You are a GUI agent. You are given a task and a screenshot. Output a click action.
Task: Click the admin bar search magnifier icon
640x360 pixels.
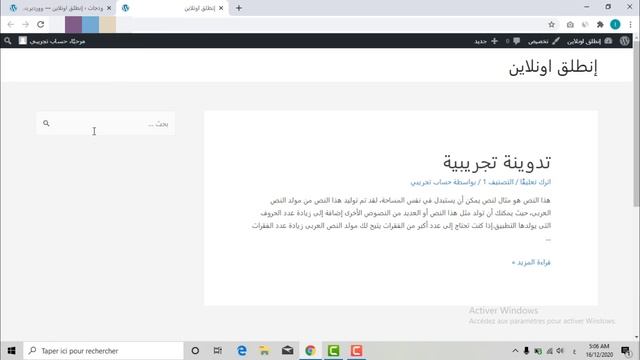pyautogui.click(x=8, y=41)
